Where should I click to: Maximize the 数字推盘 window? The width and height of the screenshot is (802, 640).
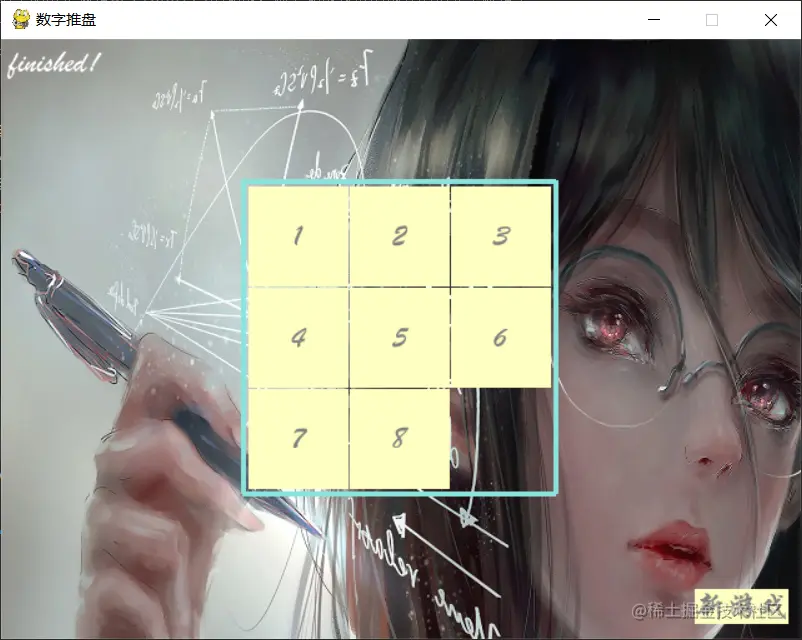click(712, 20)
